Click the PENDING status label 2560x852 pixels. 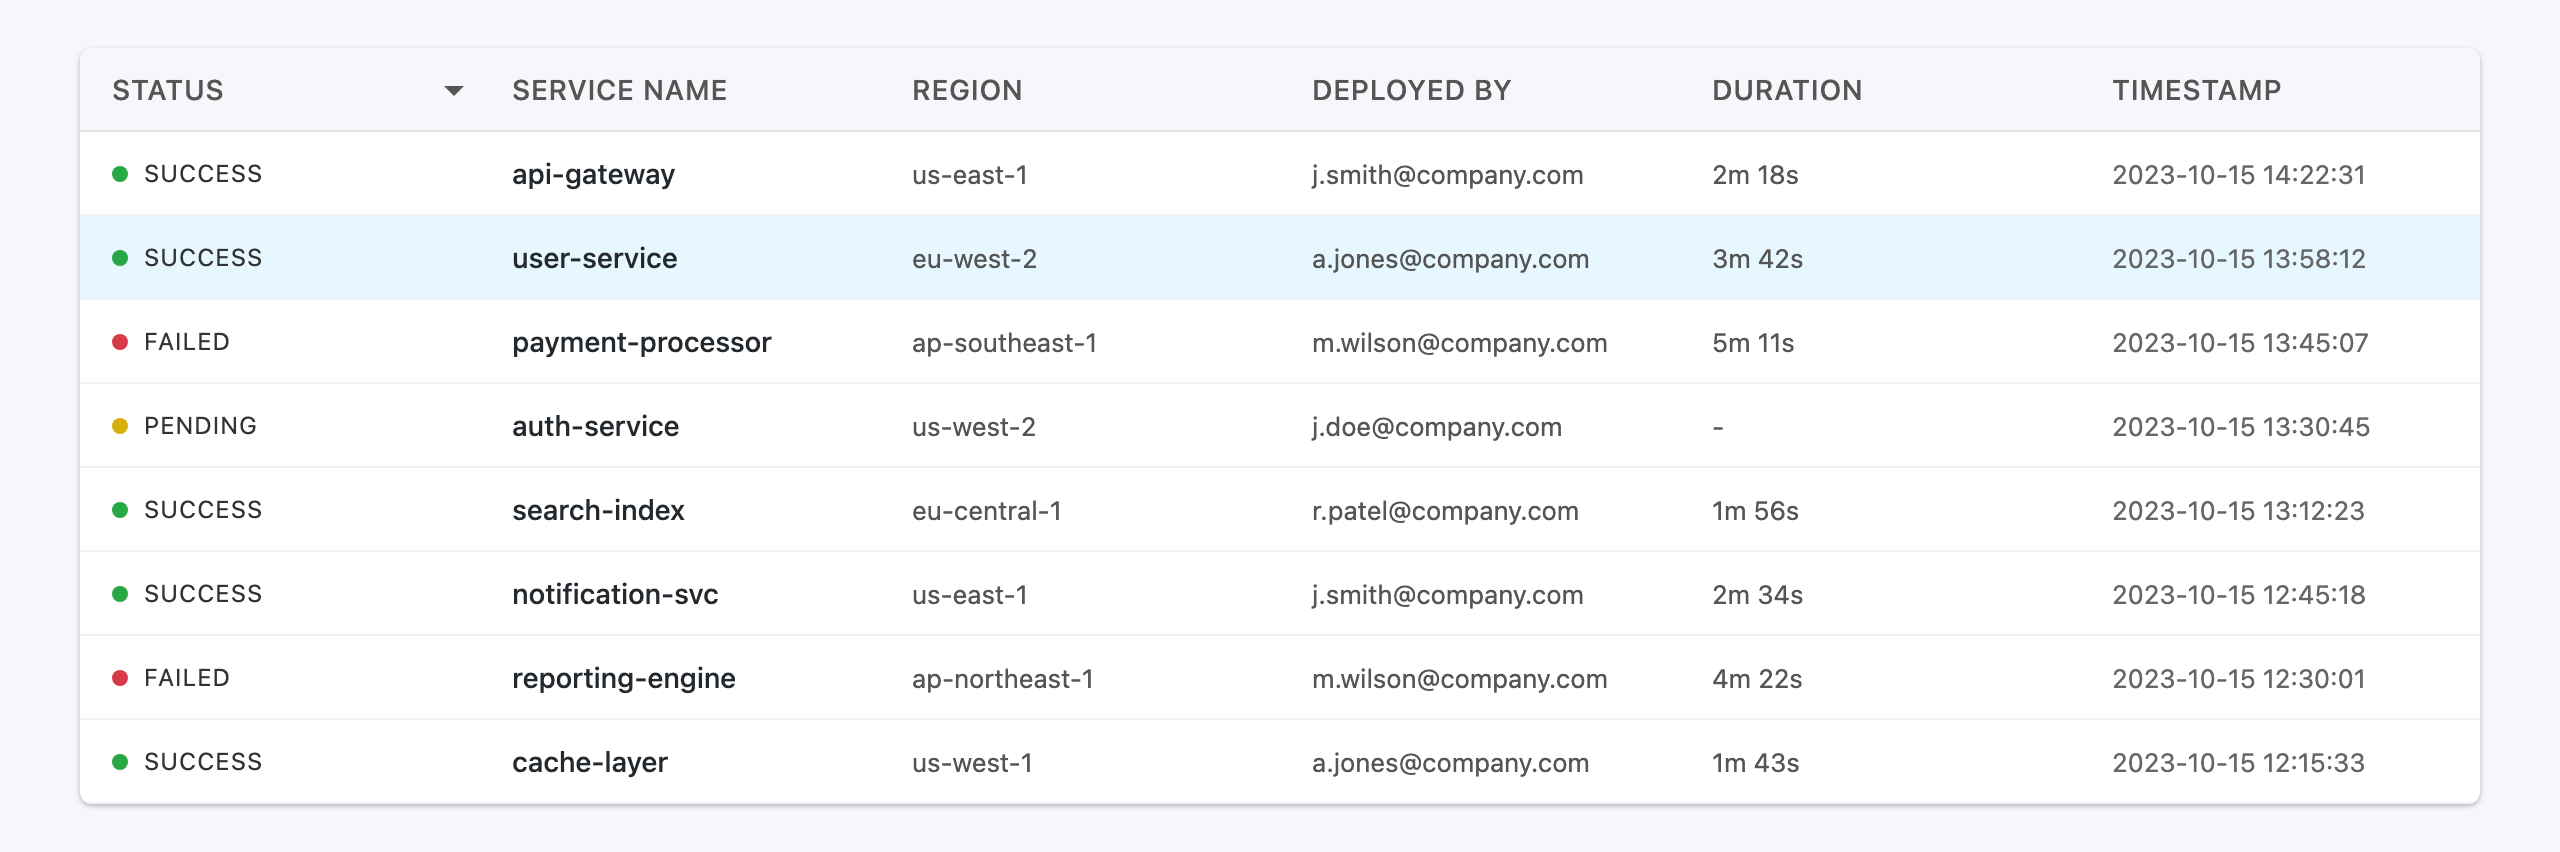click(200, 426)
